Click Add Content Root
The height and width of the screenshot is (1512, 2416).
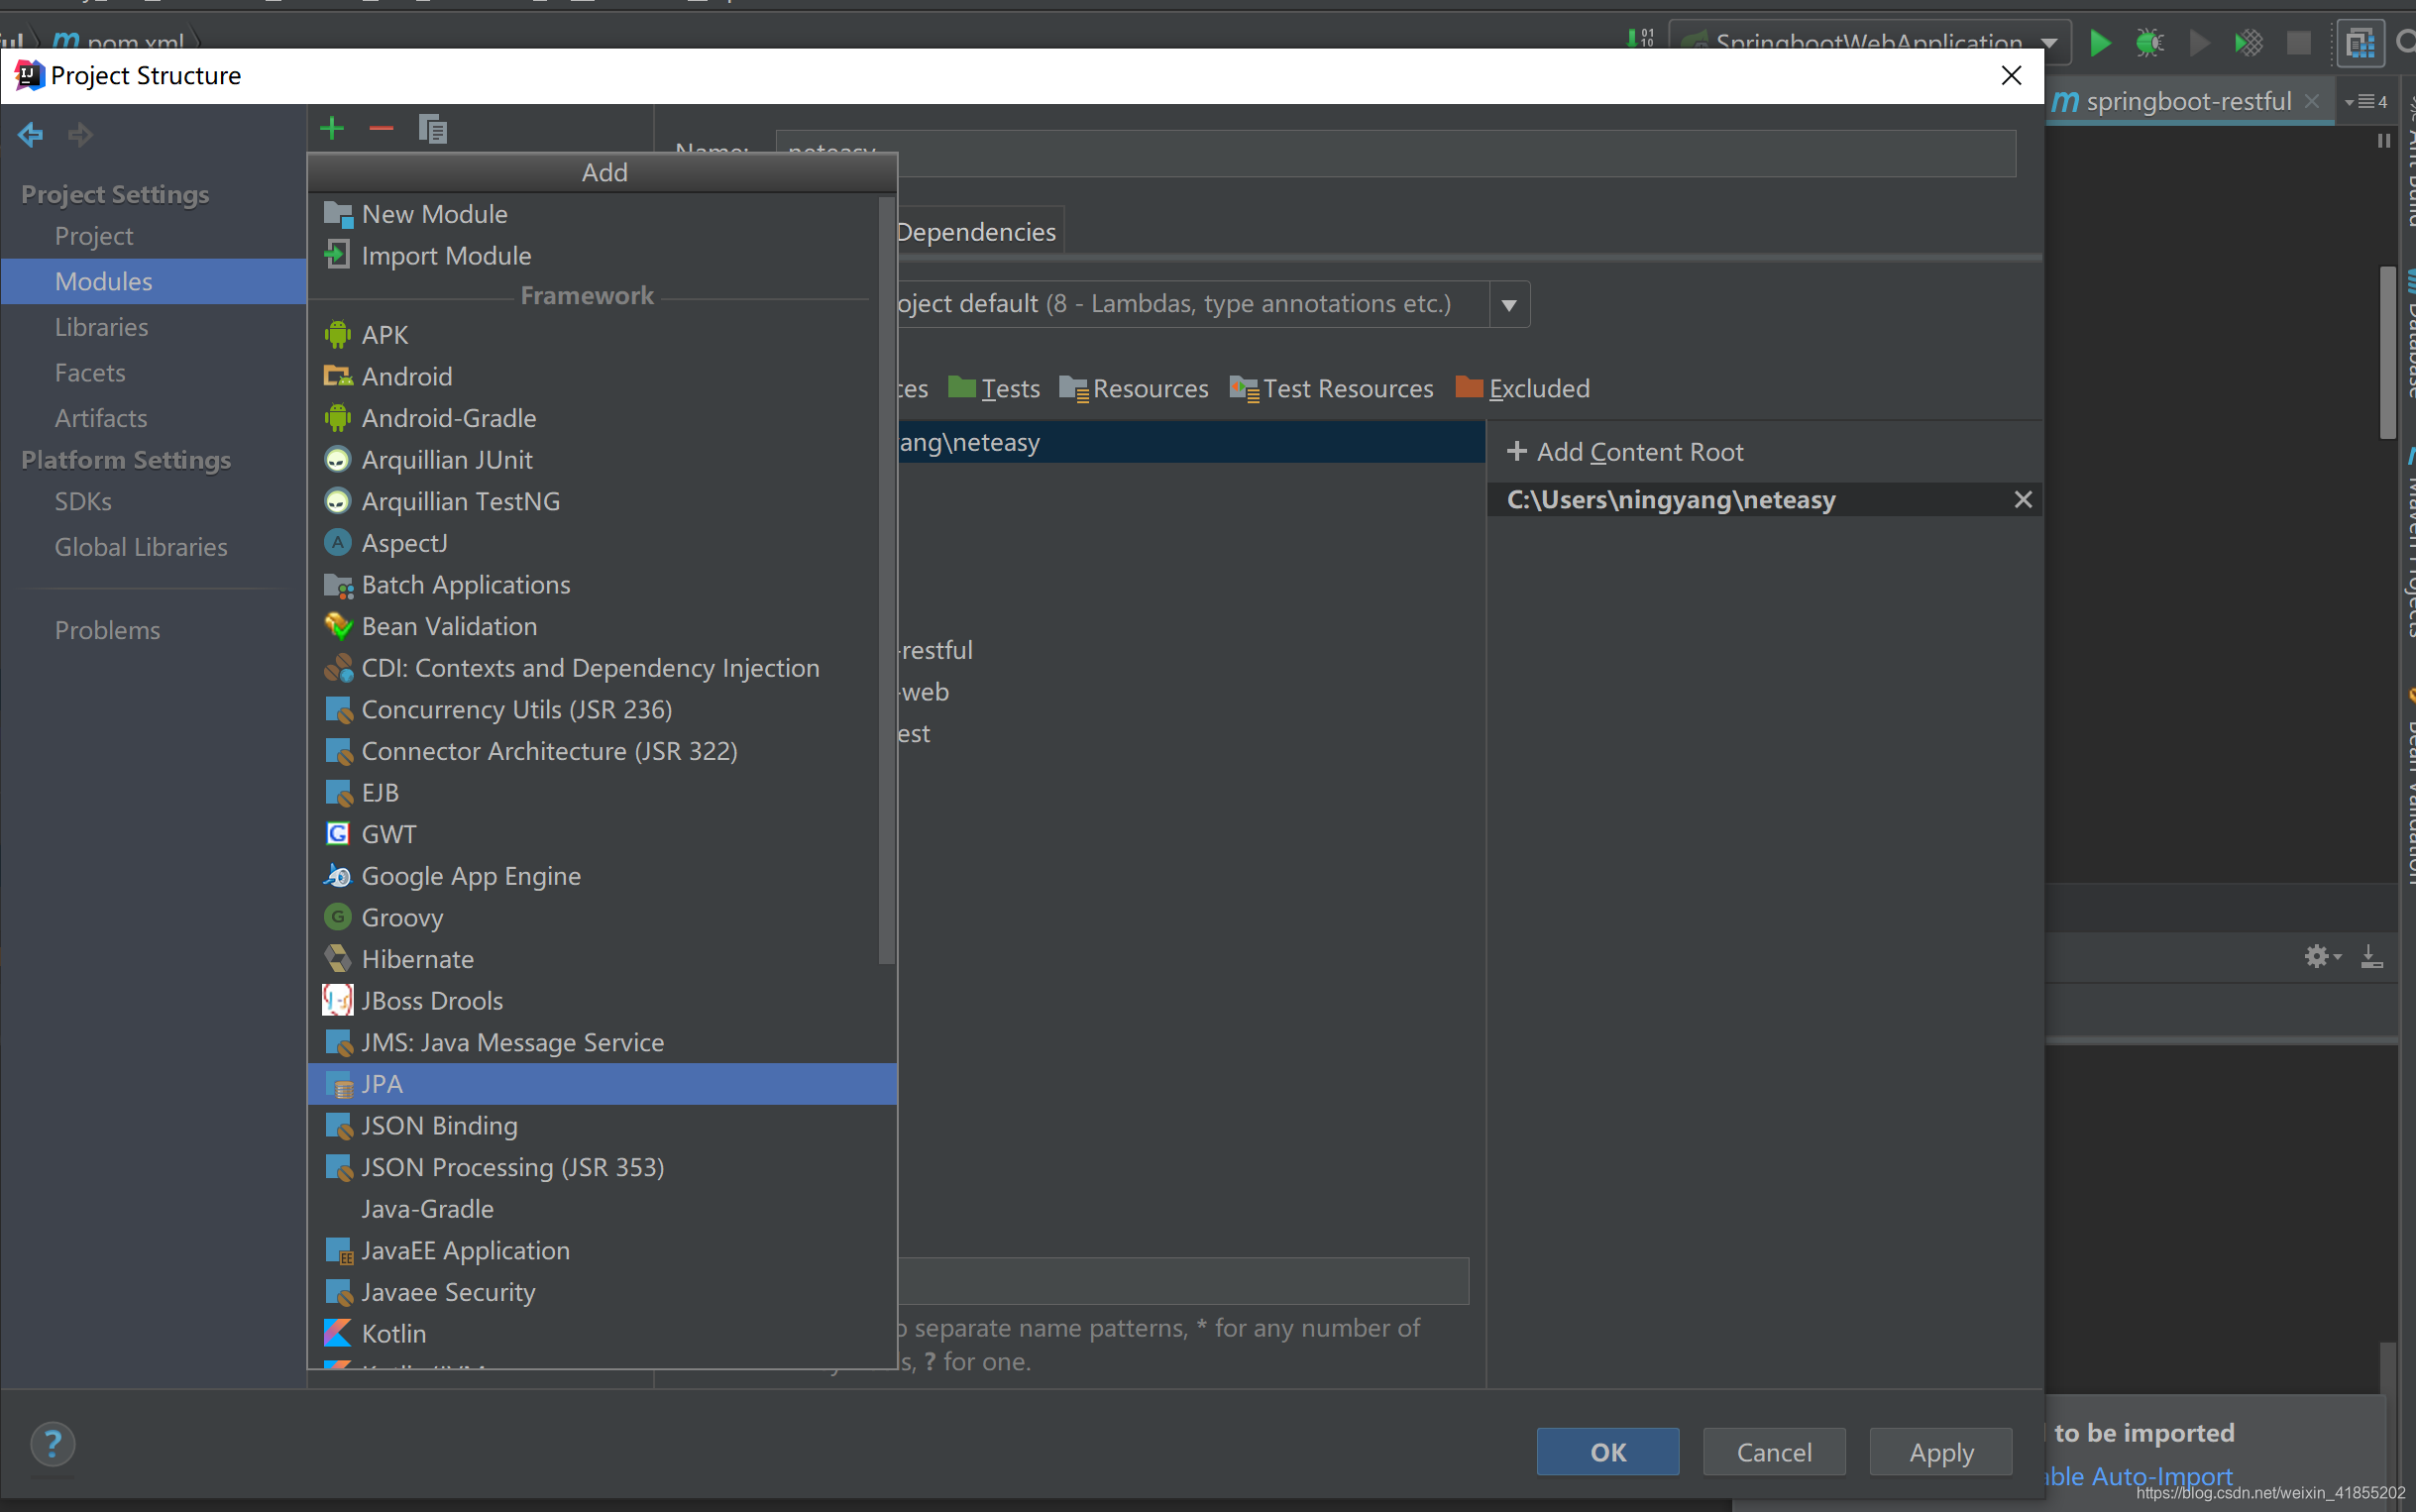coord(1625,452)
